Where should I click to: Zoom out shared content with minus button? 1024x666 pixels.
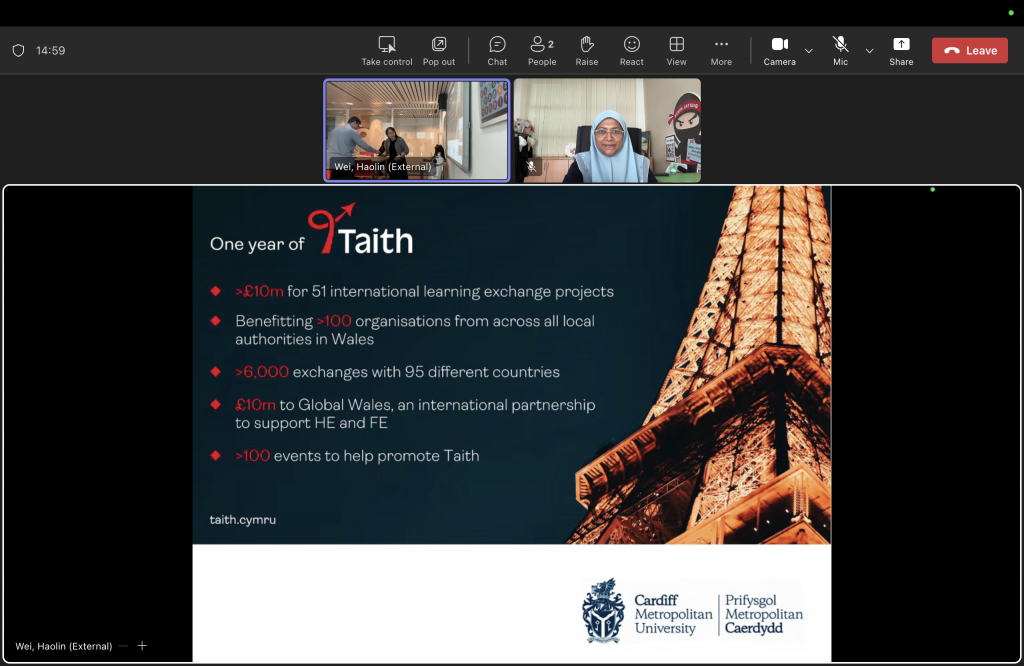tap(123, 646)
